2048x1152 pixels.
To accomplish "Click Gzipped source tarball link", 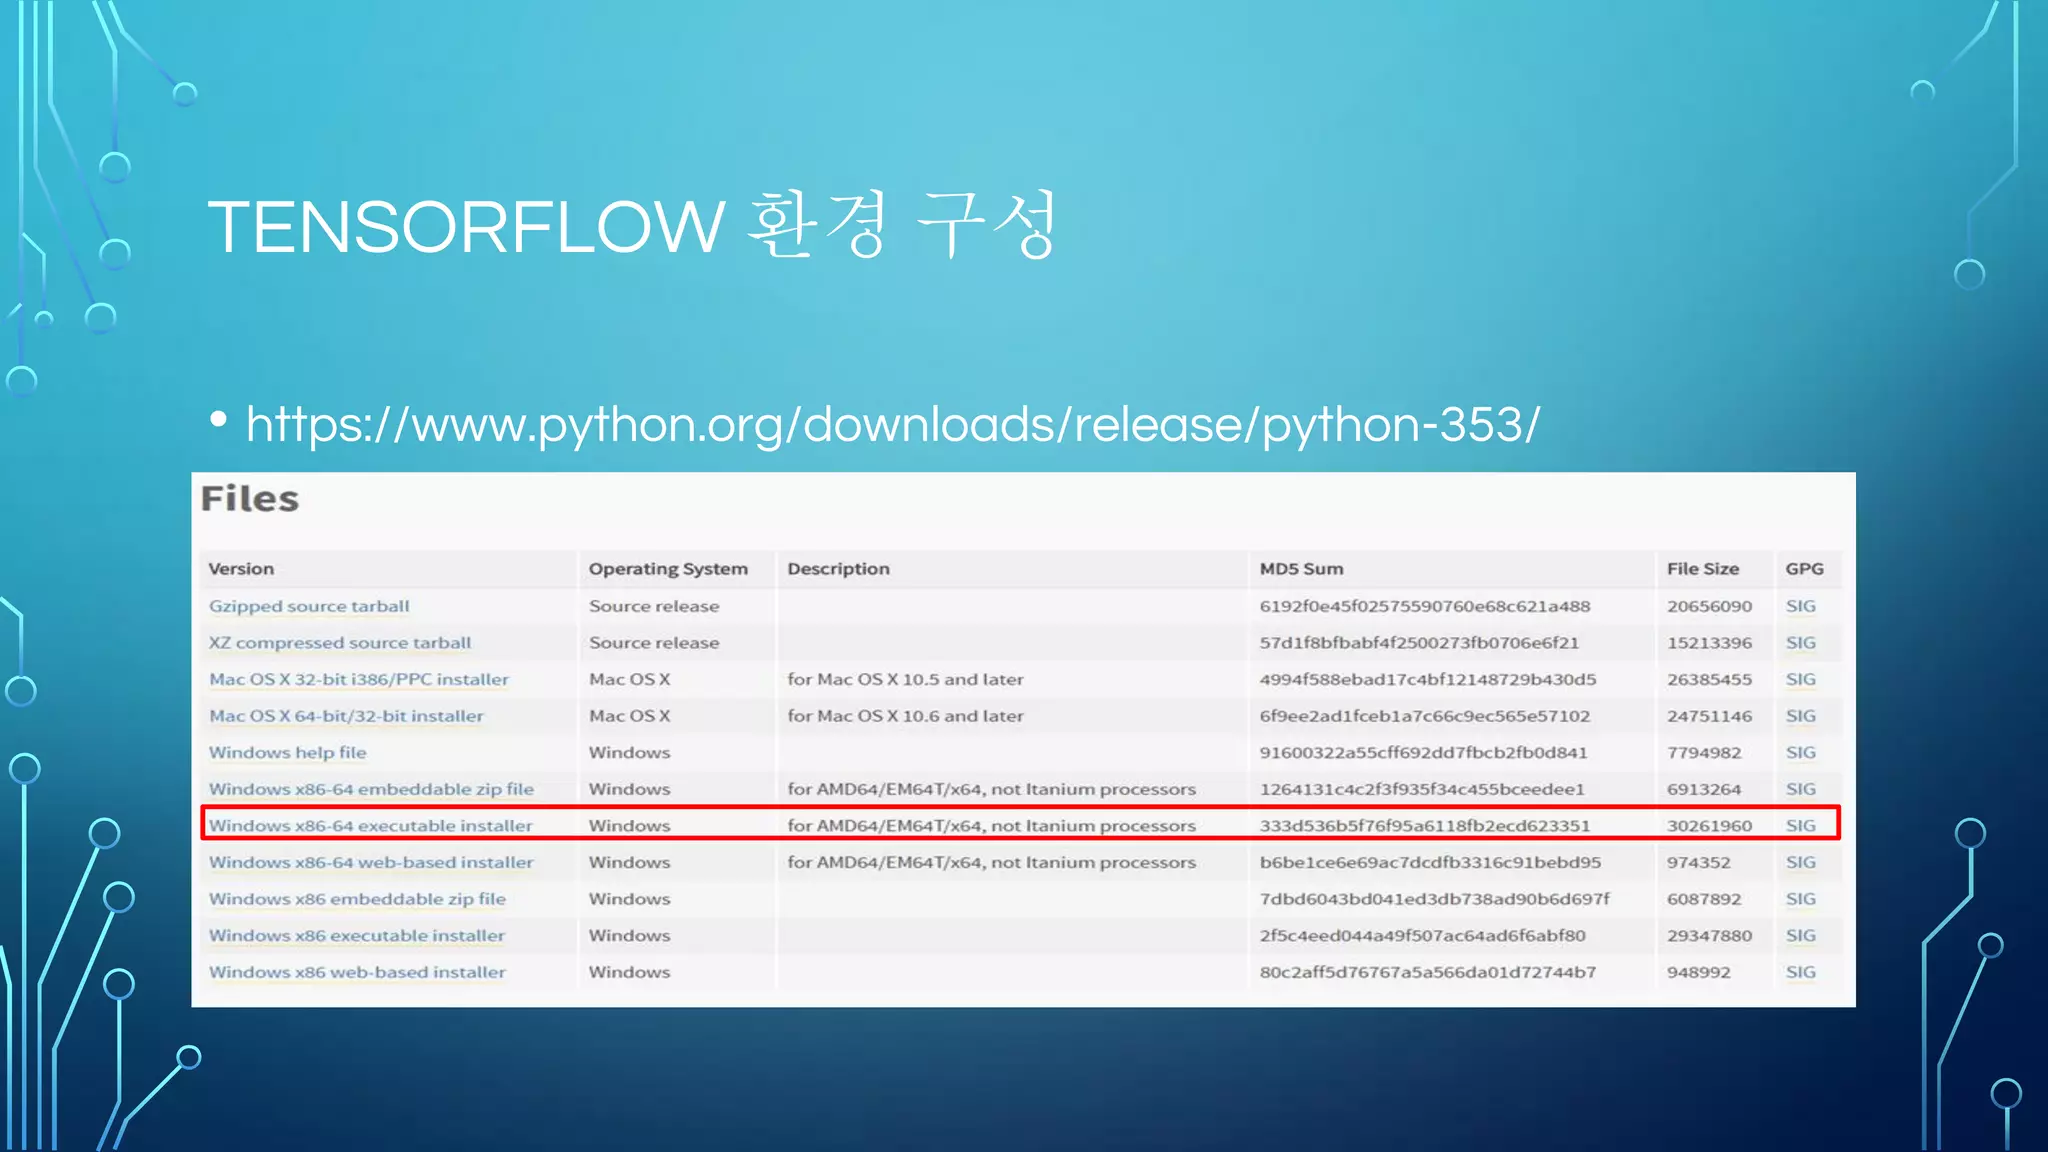I will click(309, 606).
